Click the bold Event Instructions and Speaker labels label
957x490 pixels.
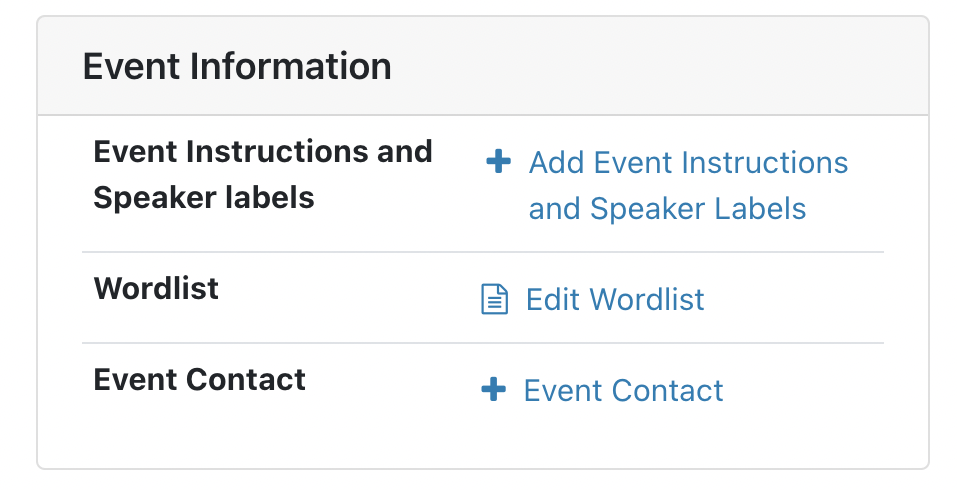point(263,175)
